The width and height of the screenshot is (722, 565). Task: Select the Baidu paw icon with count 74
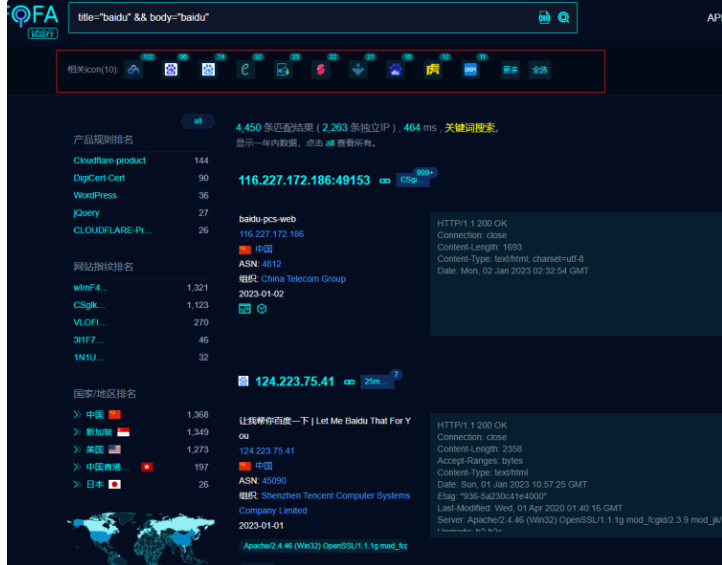coord(208,70)
